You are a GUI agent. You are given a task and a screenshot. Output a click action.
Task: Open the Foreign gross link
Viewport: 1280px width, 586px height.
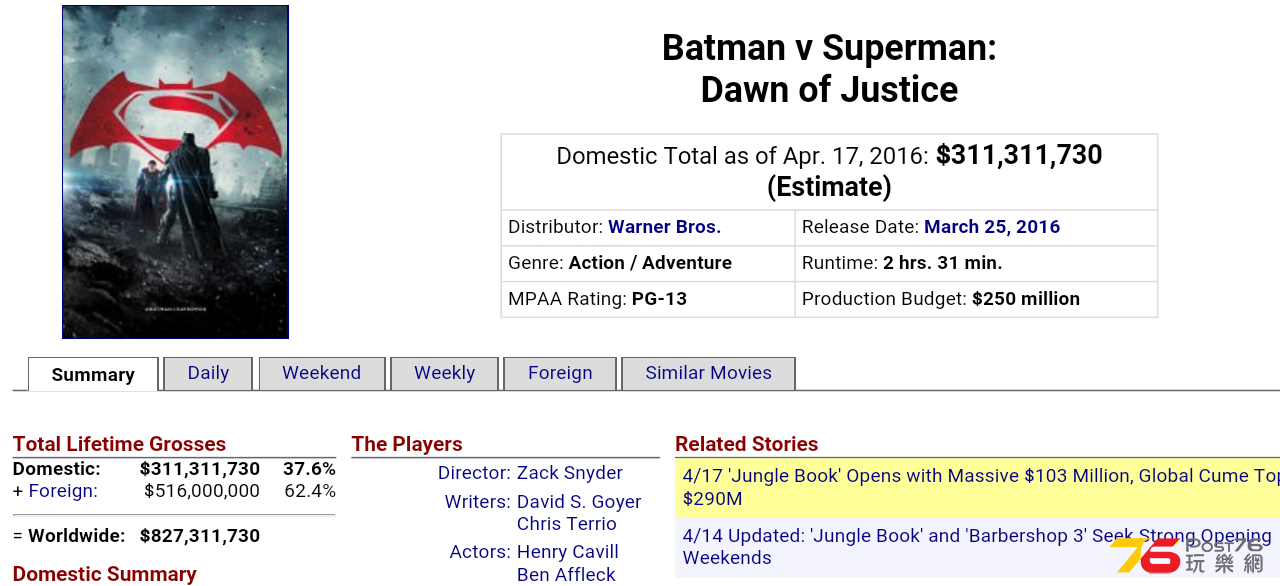tap(63, 491)
